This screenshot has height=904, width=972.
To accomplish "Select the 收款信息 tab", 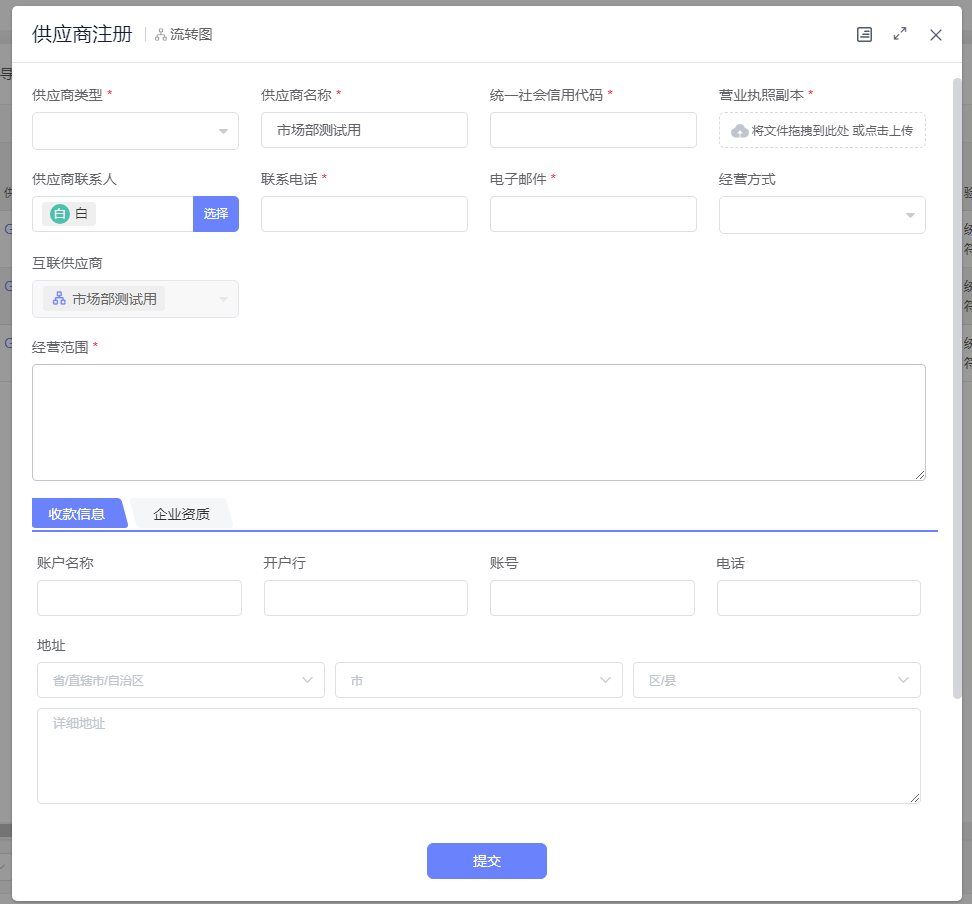I will tap(77, 514).
